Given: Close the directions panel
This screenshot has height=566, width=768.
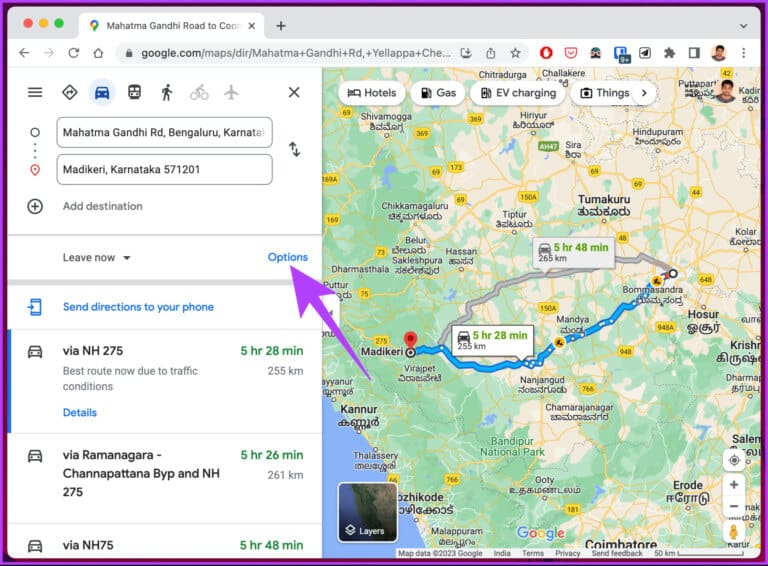Looking at the screenshot, I should [294, 92].
